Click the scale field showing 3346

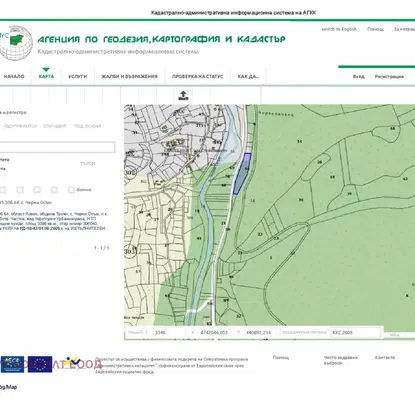click(169, 332)
